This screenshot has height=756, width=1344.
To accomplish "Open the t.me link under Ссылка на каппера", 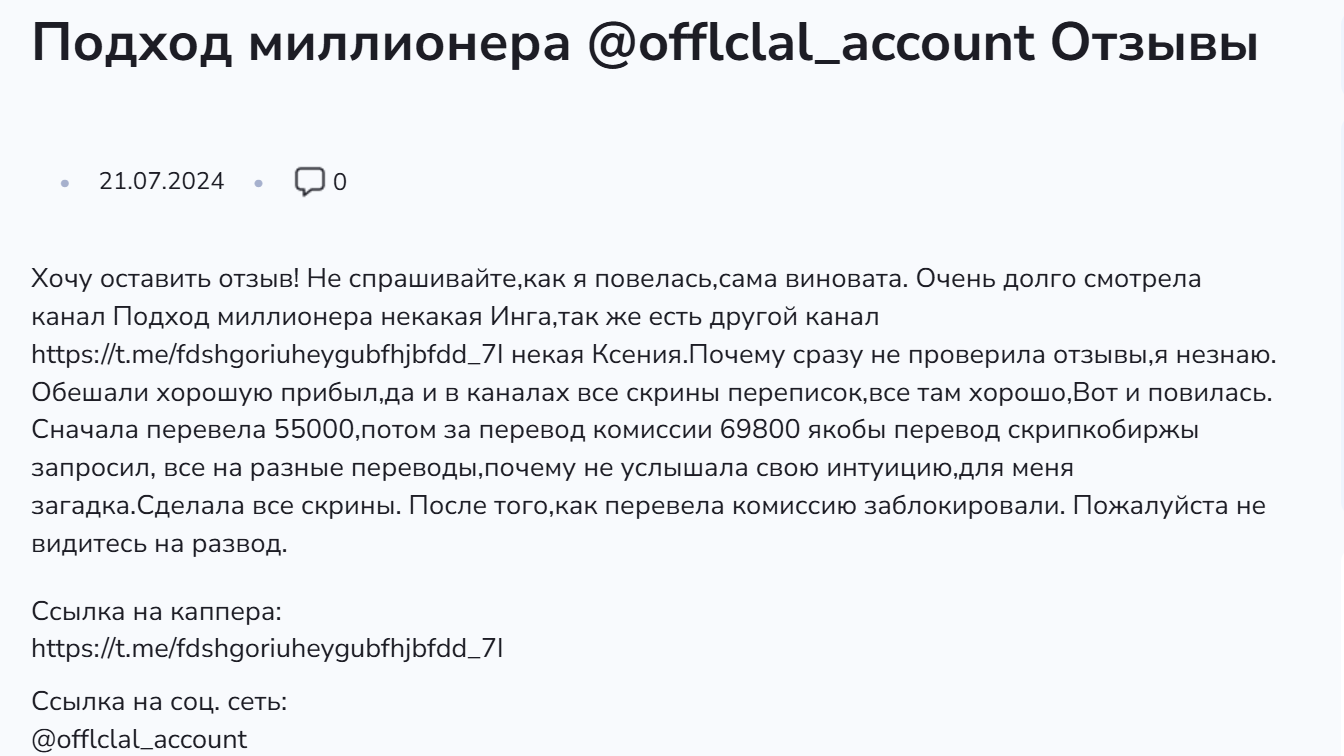I will pyautogui.click(x=267, y=648).
